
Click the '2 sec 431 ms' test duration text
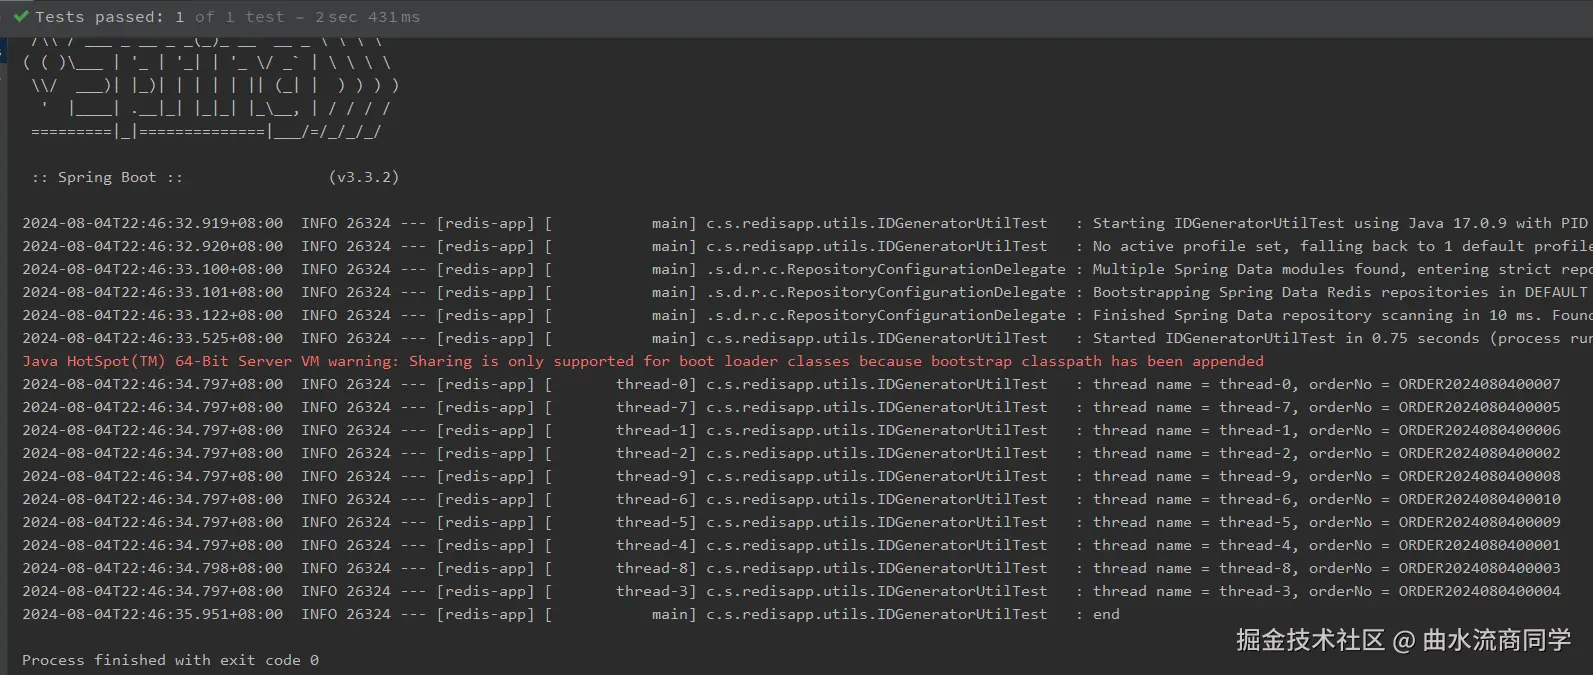368,17
